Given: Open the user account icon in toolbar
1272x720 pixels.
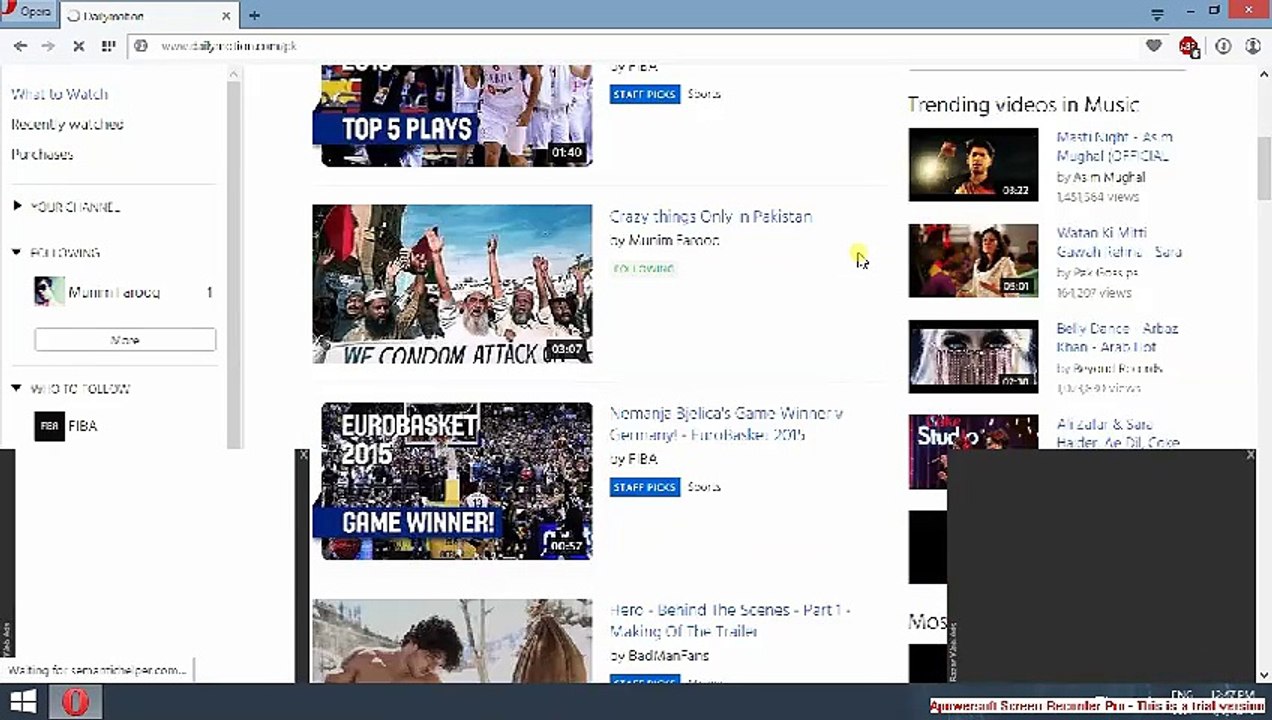Looking at the screenshot, I should tap(1252, 46).
